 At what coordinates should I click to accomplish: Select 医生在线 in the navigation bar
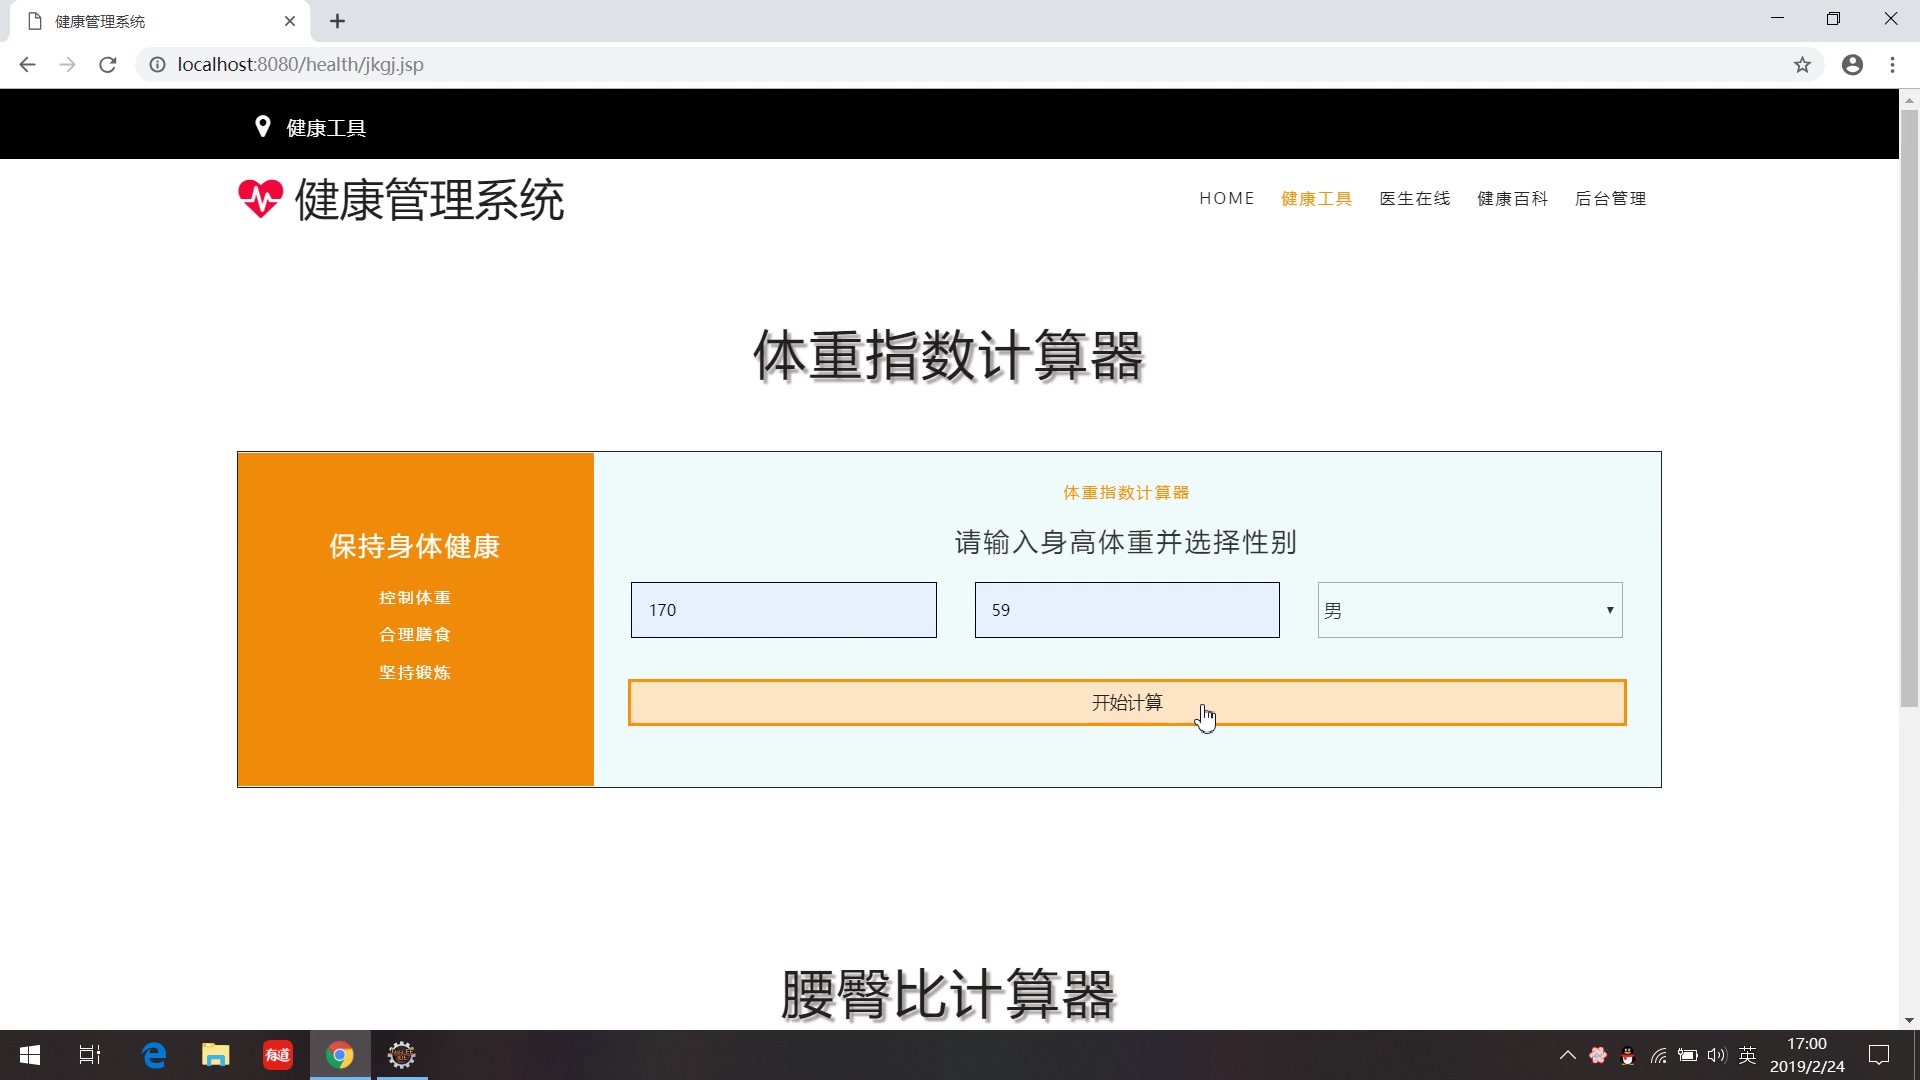pyautogui.click(x=1414, y=198)
